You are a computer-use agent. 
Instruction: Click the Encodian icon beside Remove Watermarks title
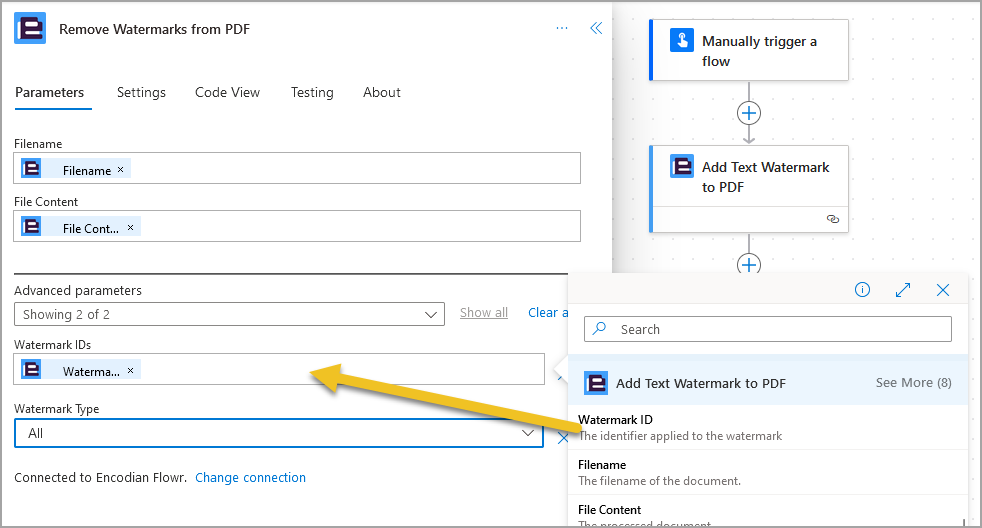click(x=30, y=29)
